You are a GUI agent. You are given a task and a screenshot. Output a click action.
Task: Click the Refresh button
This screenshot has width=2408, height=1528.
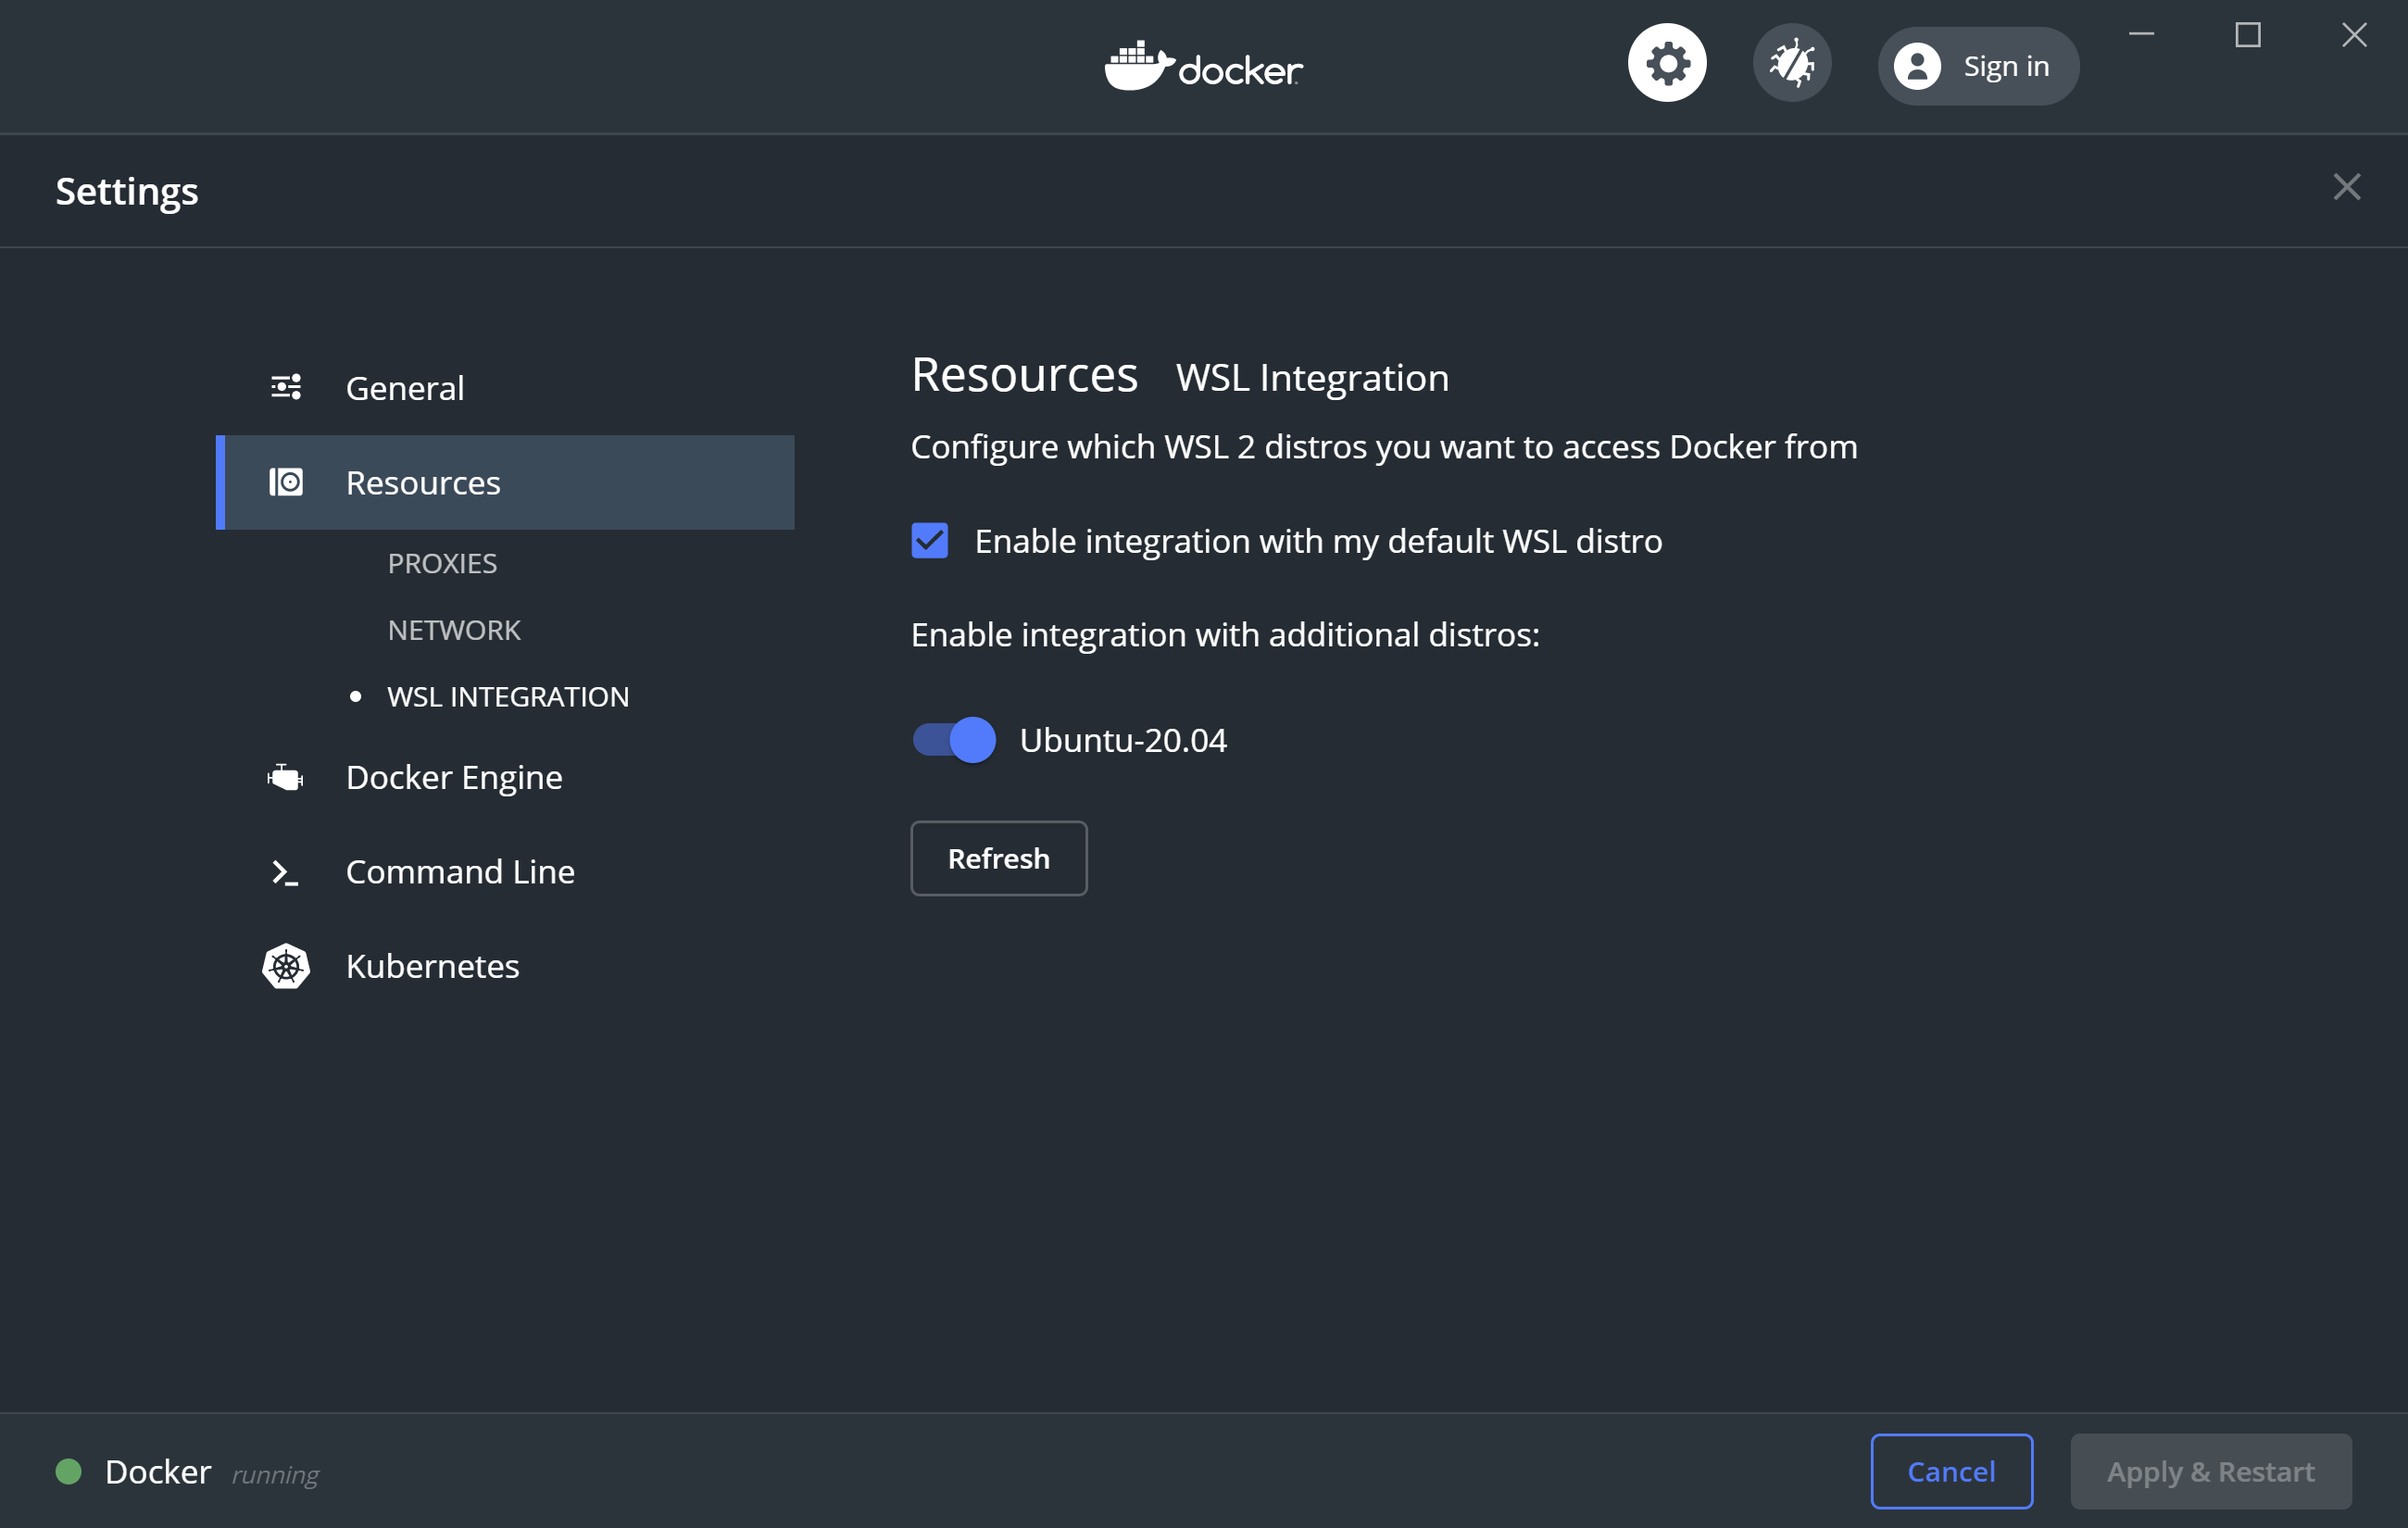tap(998, 858)
